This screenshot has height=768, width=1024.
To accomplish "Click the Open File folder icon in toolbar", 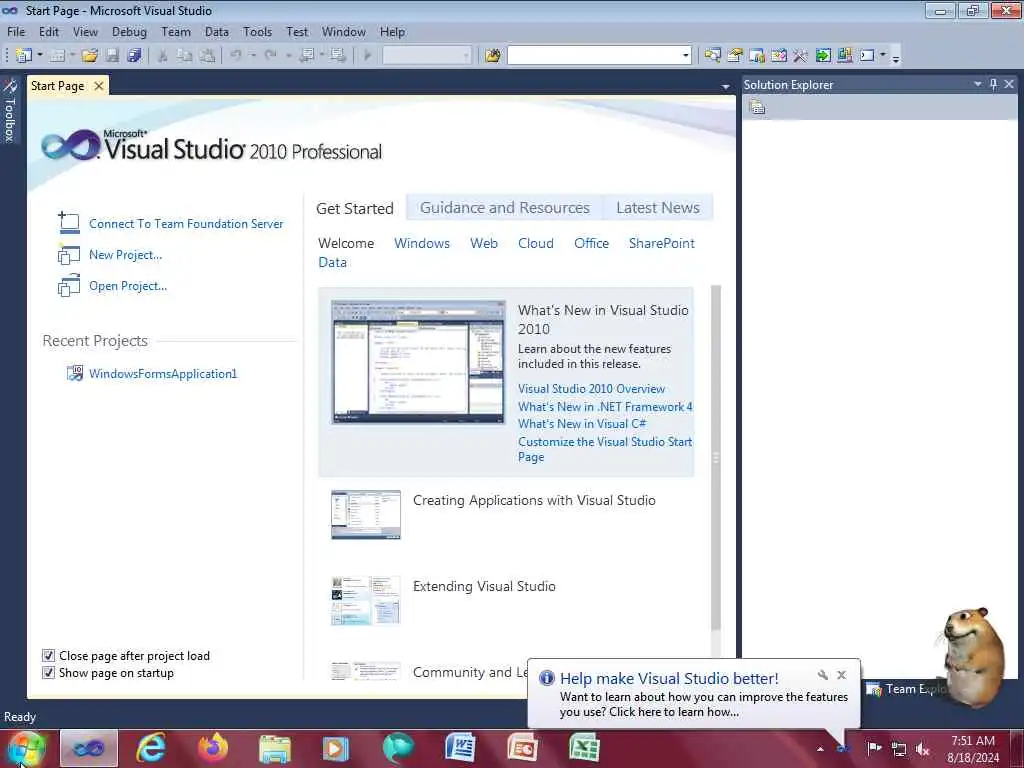I will click(x=90, y=56).
